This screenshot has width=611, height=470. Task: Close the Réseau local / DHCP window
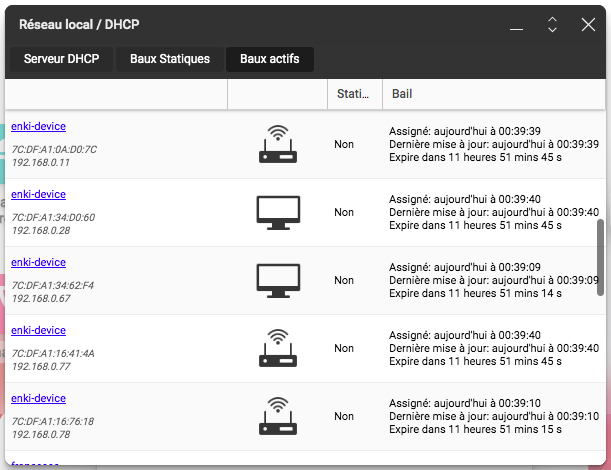(x=588, y=25)
